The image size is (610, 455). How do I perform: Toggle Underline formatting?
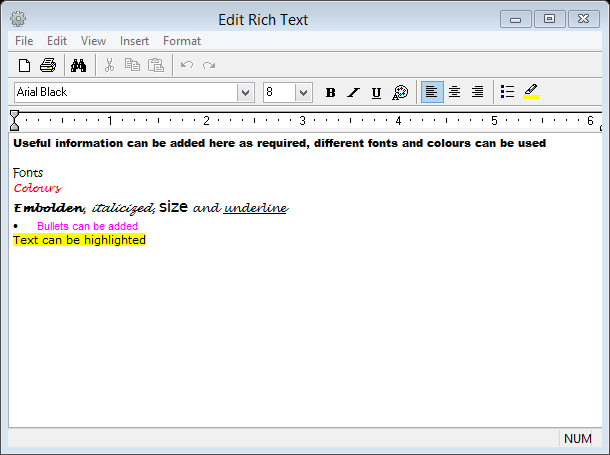pyautogui.click(x=376, y=92)
